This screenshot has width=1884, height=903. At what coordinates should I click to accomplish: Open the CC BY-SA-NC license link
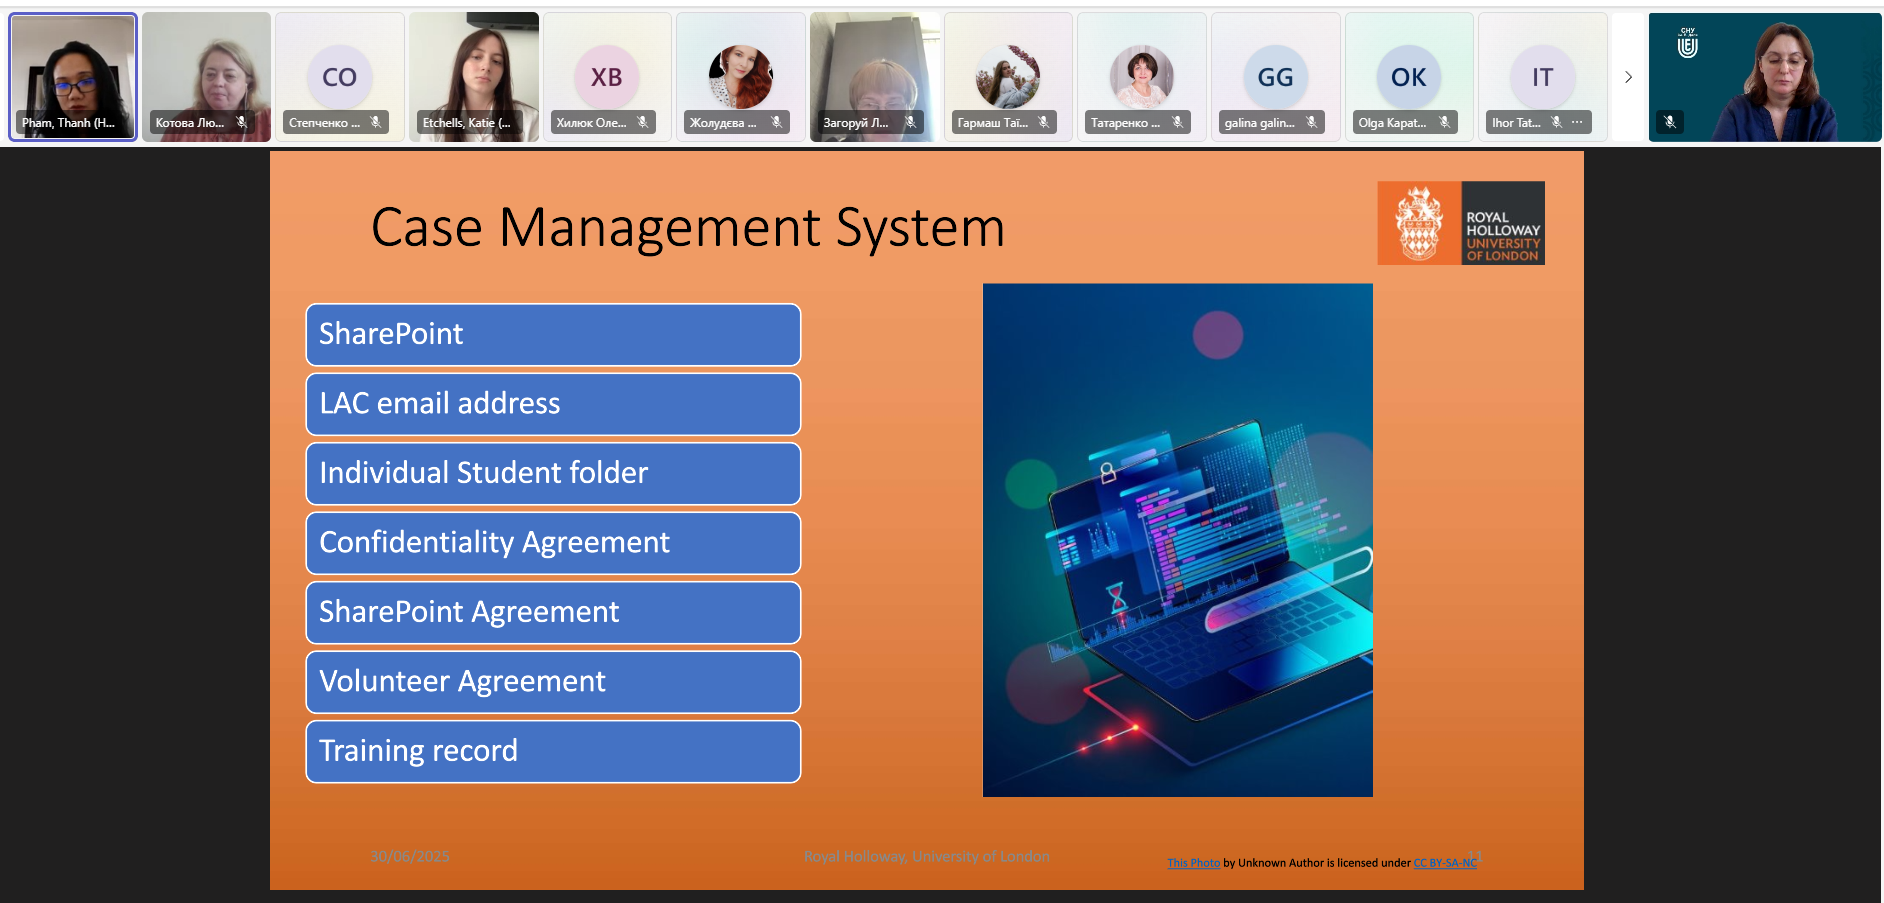(x=1445, y=863)
